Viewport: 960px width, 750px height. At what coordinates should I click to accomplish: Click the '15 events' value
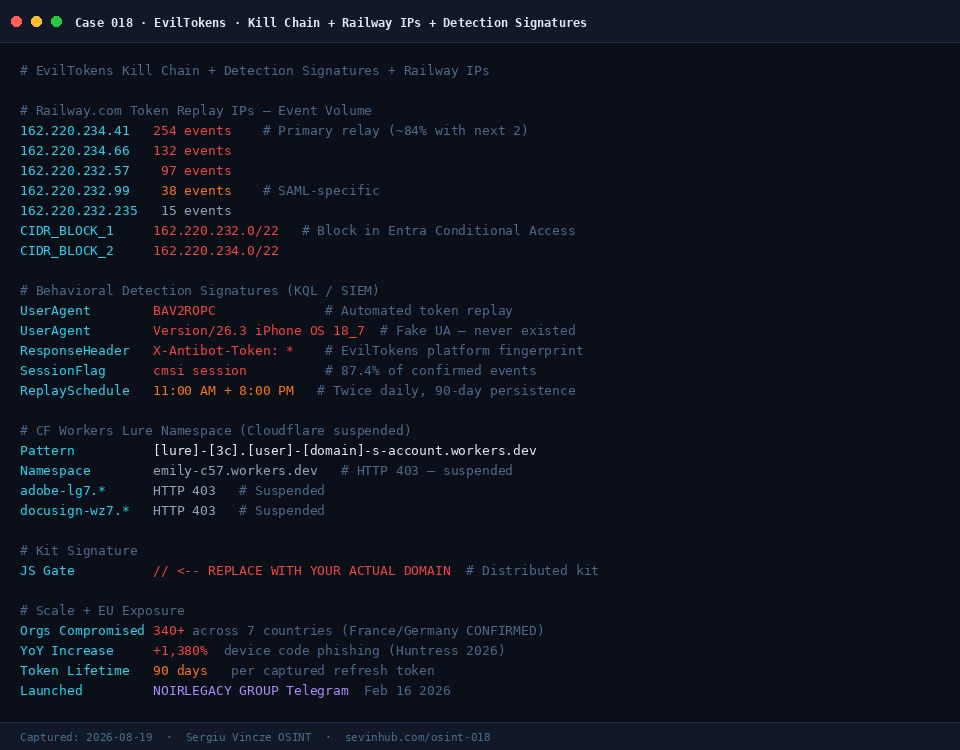point(196,211)
